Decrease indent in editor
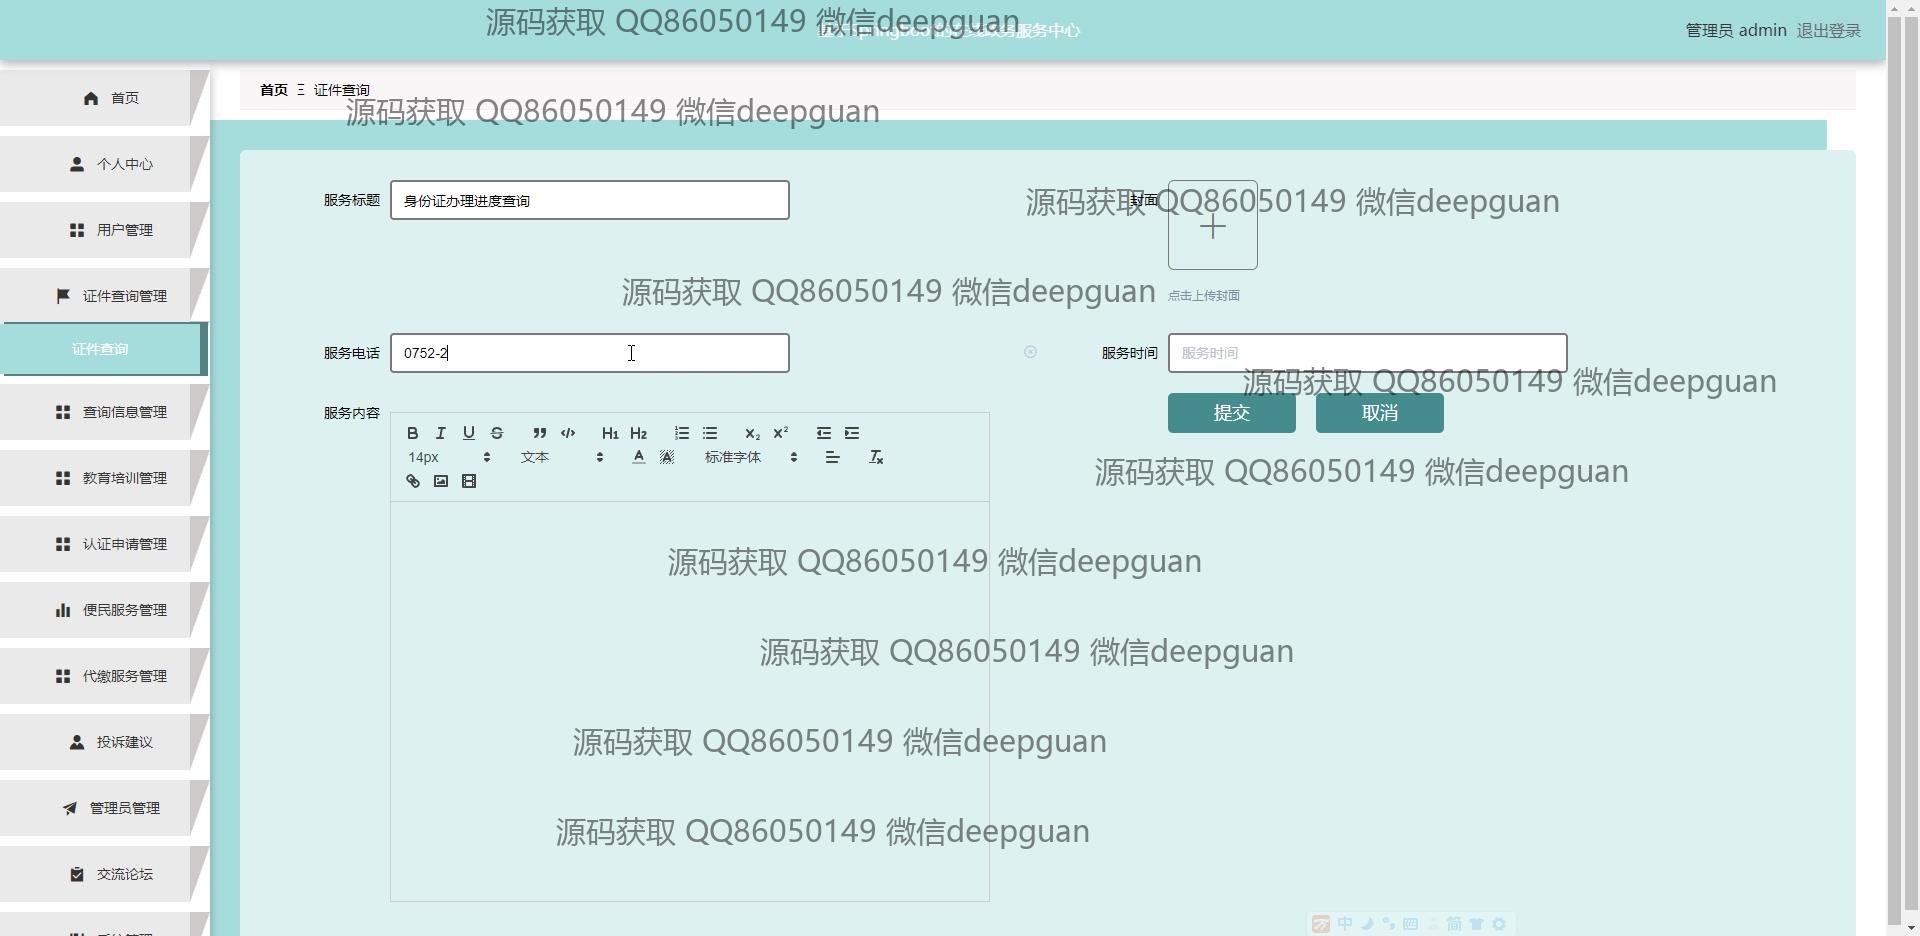Viewport: 1920px width, 936px height. point(823,433)
